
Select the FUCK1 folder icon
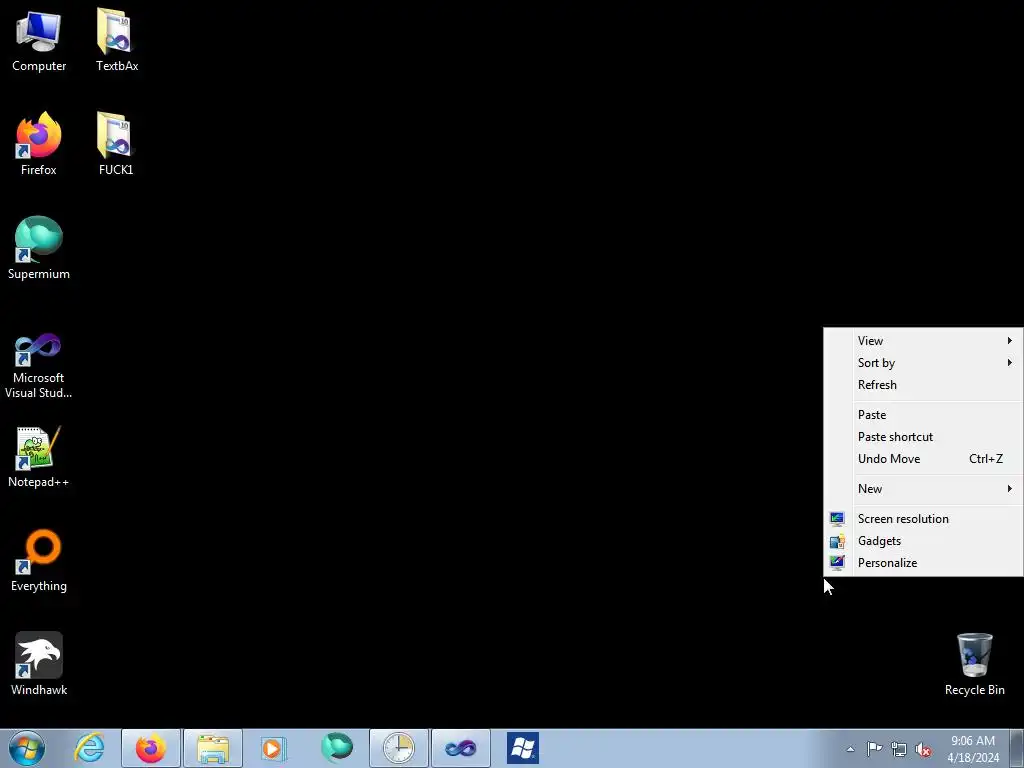[x=116, y=144]
